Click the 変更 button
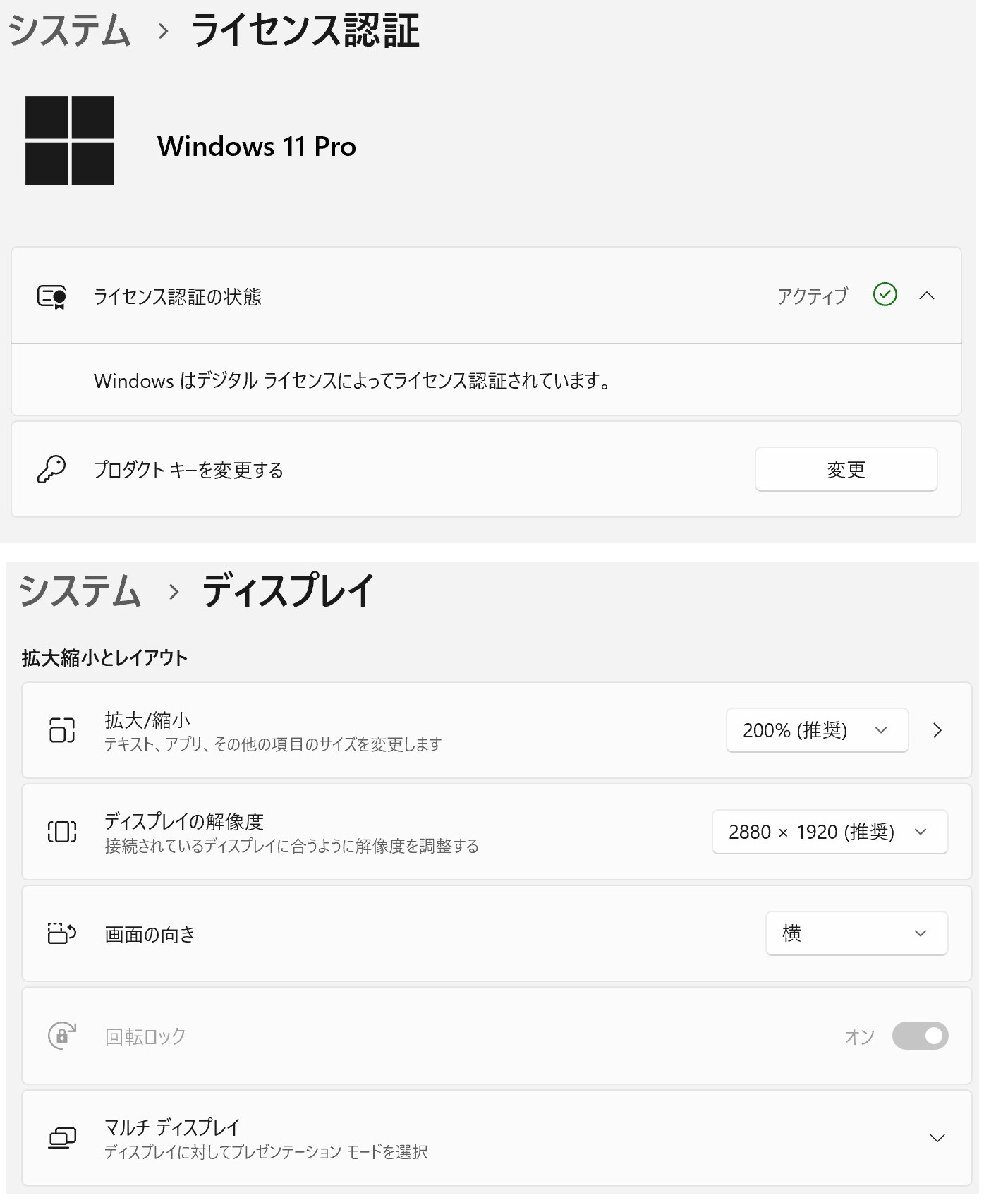Viewport: 984px width, 1200px height. [846, 469]
